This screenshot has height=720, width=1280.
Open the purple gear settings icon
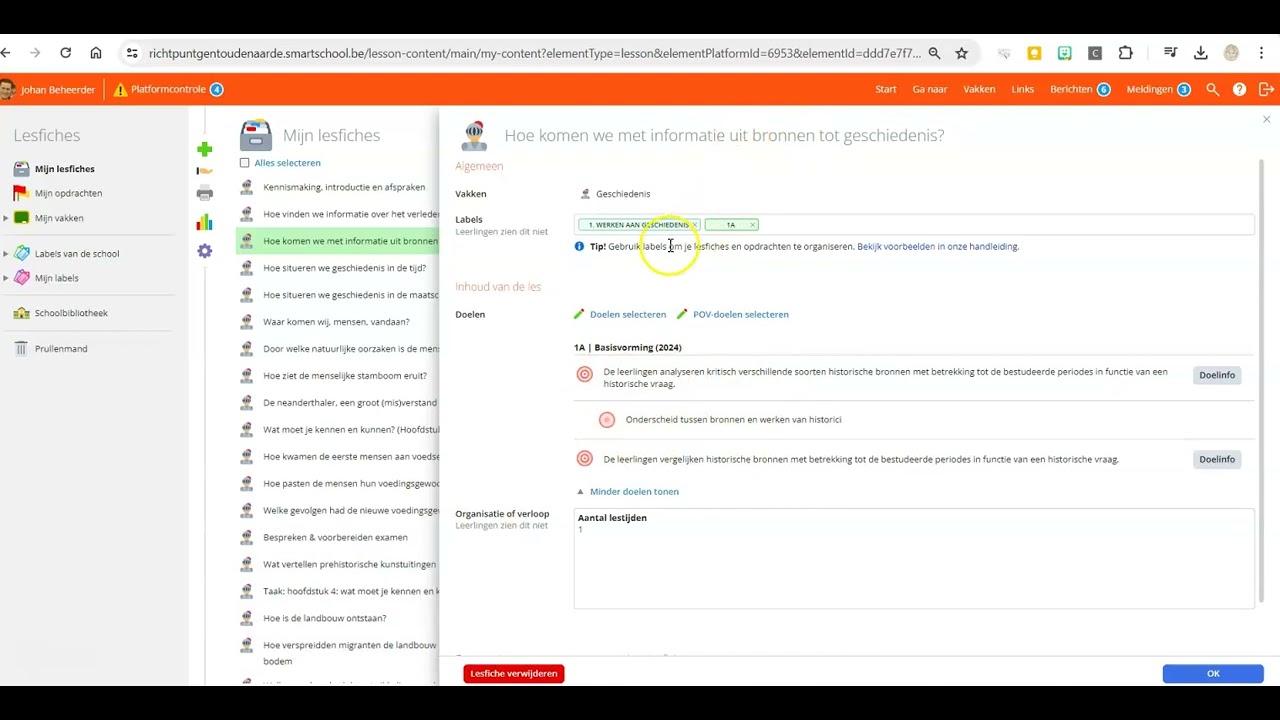pyautogui.click(x=205, y=251)
